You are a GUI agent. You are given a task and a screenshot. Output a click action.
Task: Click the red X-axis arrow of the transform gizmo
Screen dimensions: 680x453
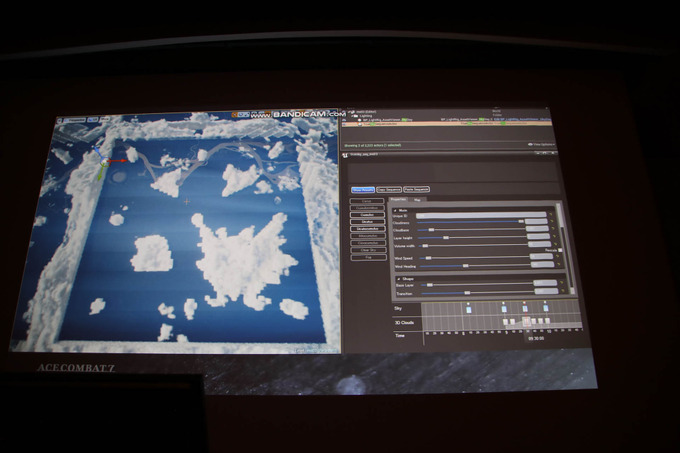tap(118, 161)
